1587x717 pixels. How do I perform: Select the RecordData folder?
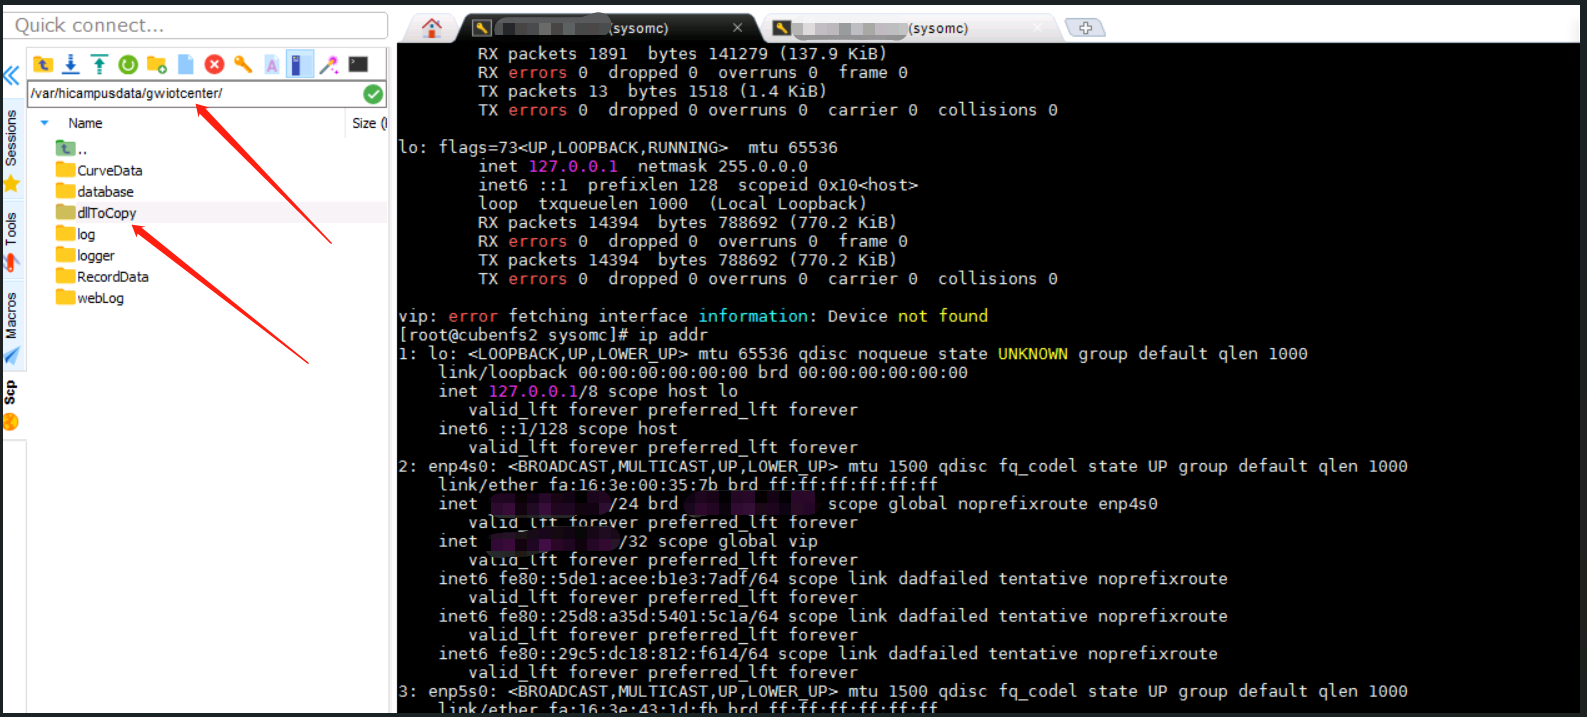coord(102,276)
